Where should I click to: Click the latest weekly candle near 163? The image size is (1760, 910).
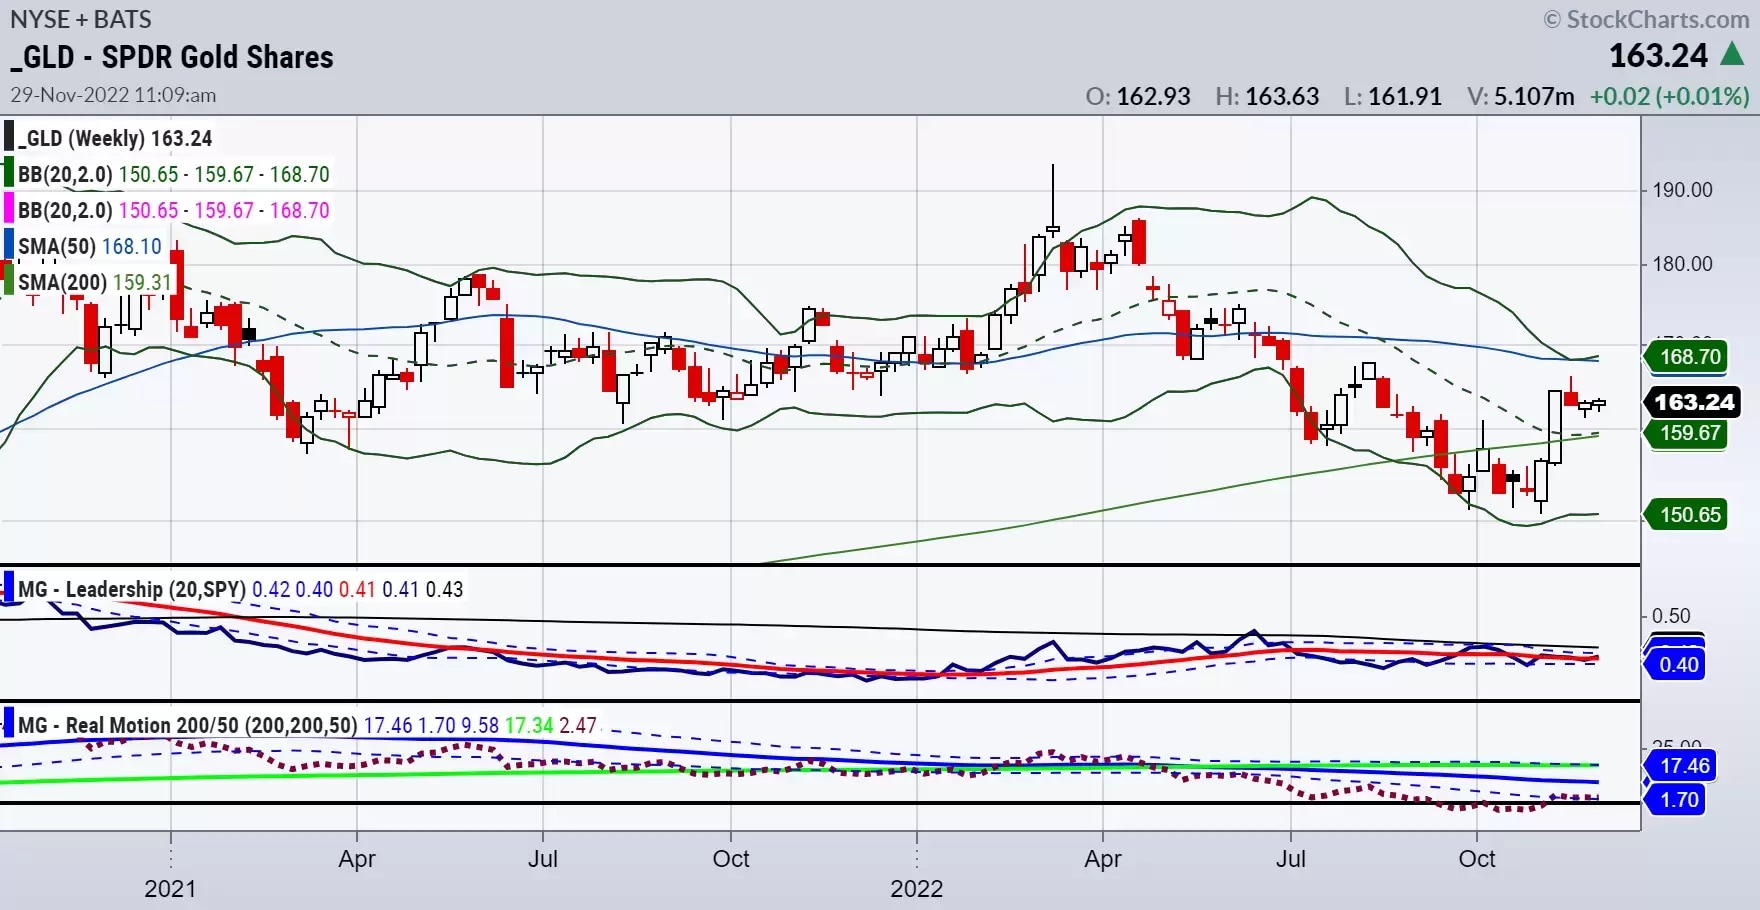(x=1599, y=404)
